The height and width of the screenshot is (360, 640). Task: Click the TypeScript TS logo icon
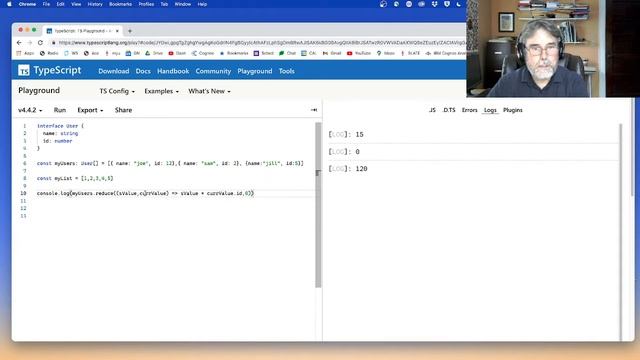tap(24, 71)
